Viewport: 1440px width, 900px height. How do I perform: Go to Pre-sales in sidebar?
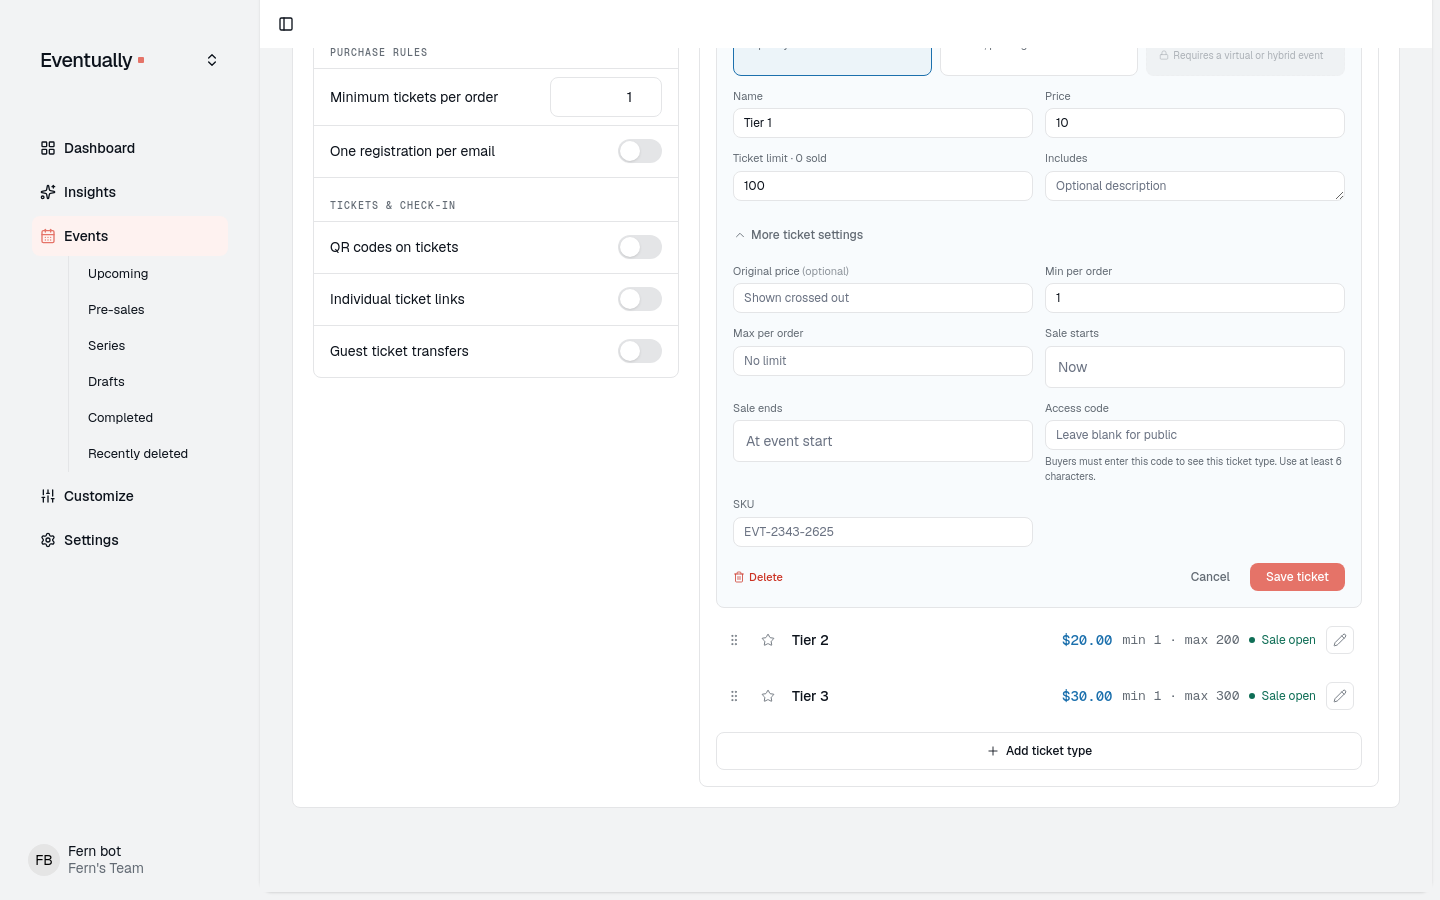coord(116,310)
